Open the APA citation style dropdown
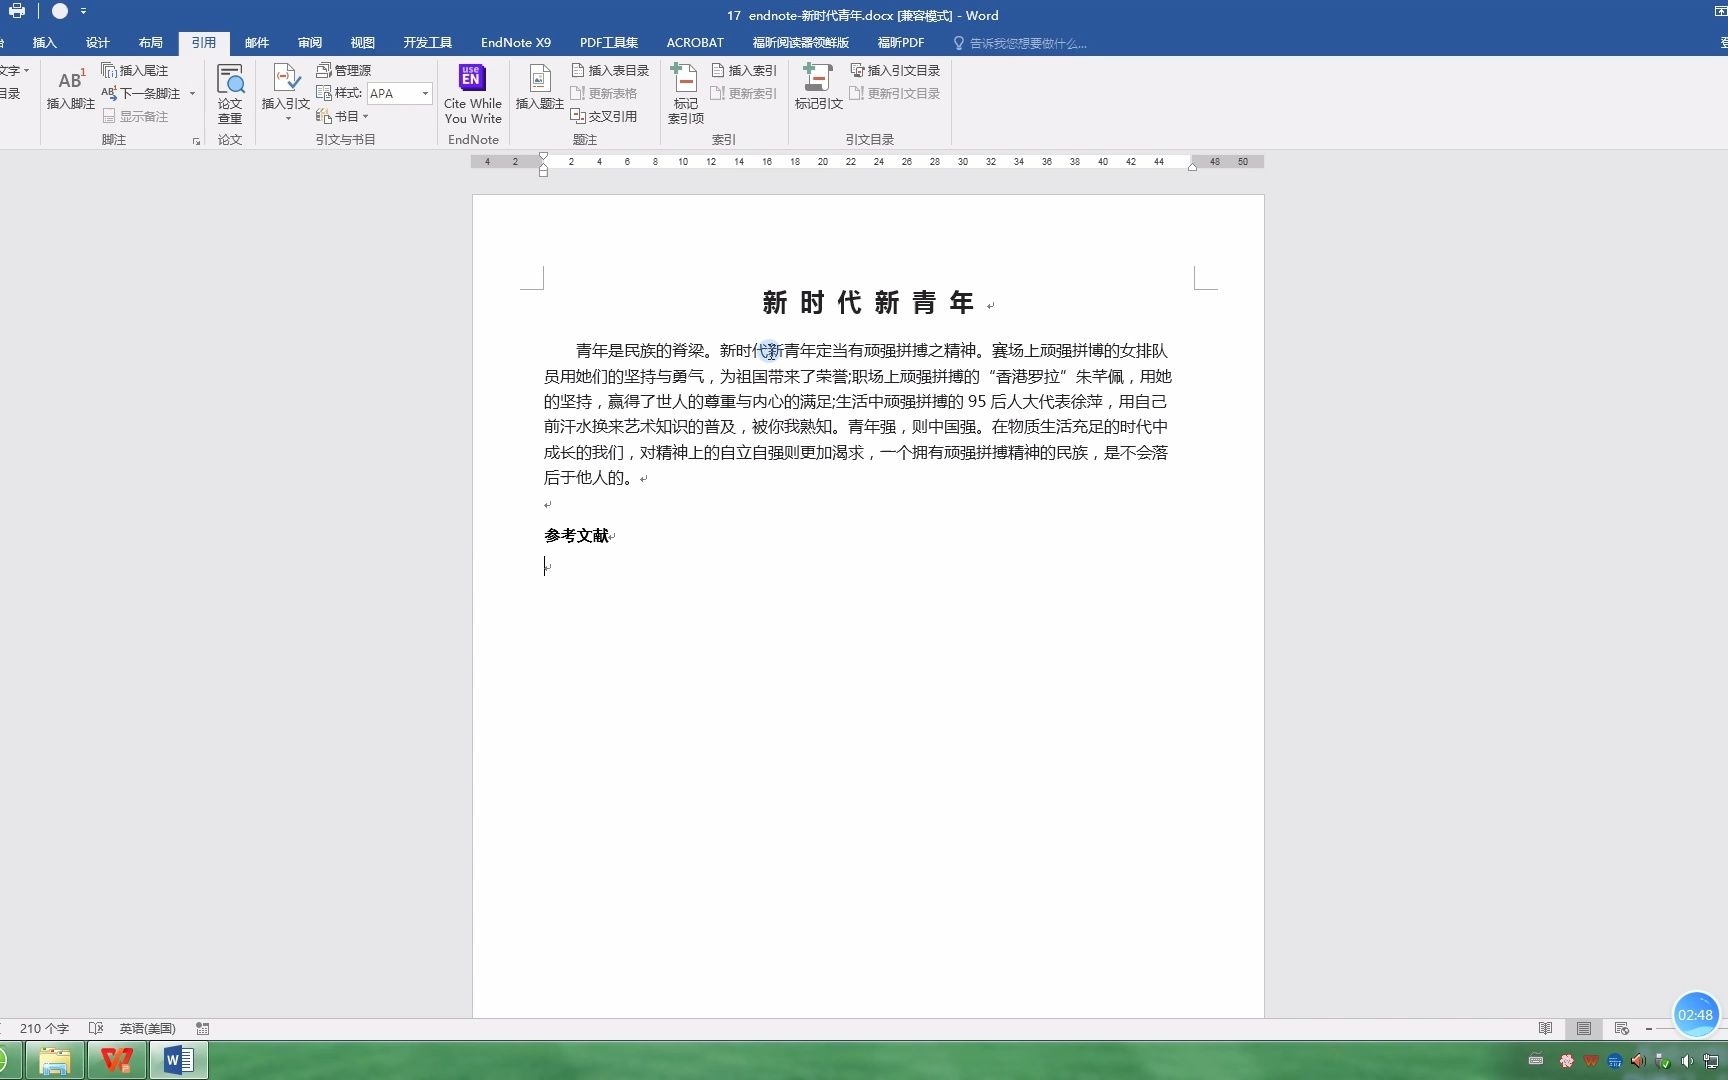The height and width of the screenshot is (1080, 1728). coord(424,93)
